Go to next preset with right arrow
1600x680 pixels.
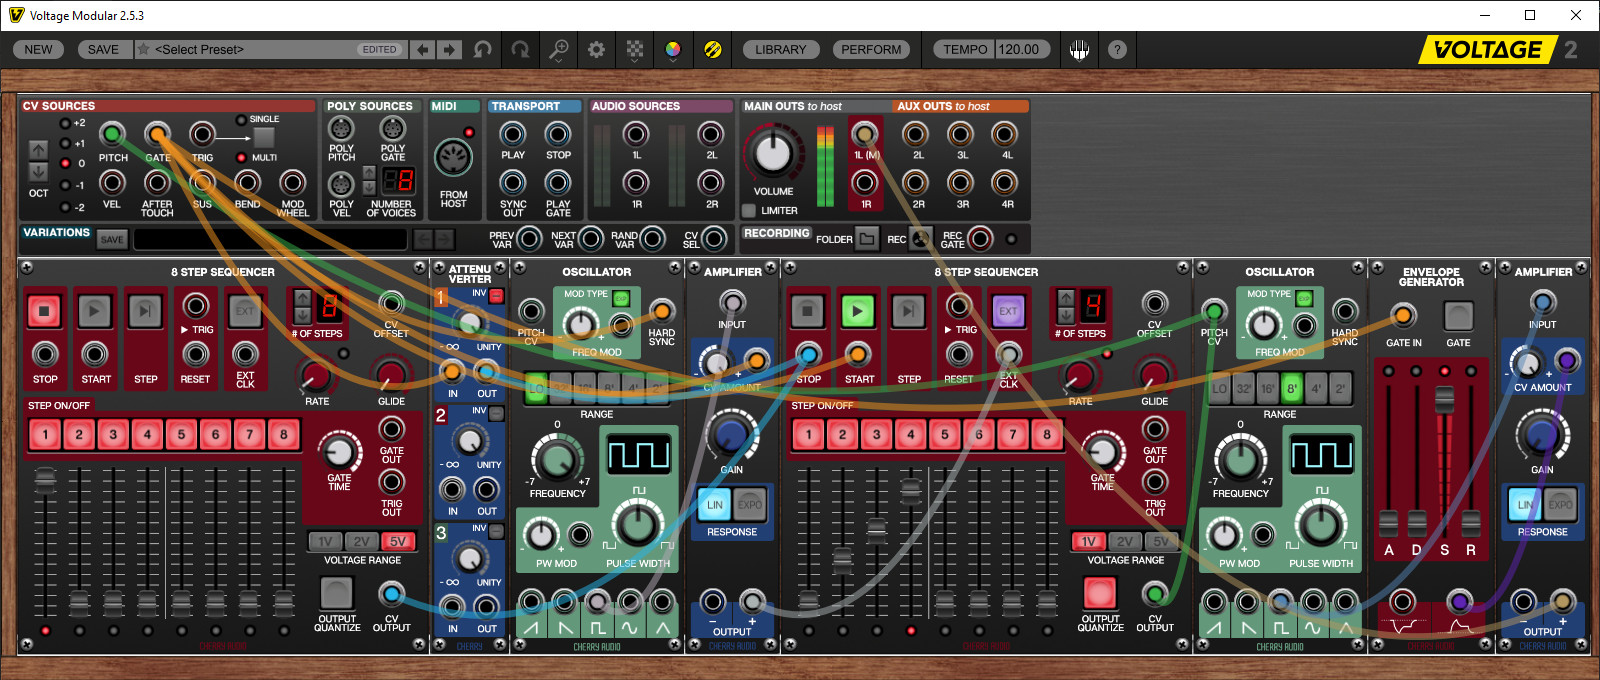click(x=450, y=49)
